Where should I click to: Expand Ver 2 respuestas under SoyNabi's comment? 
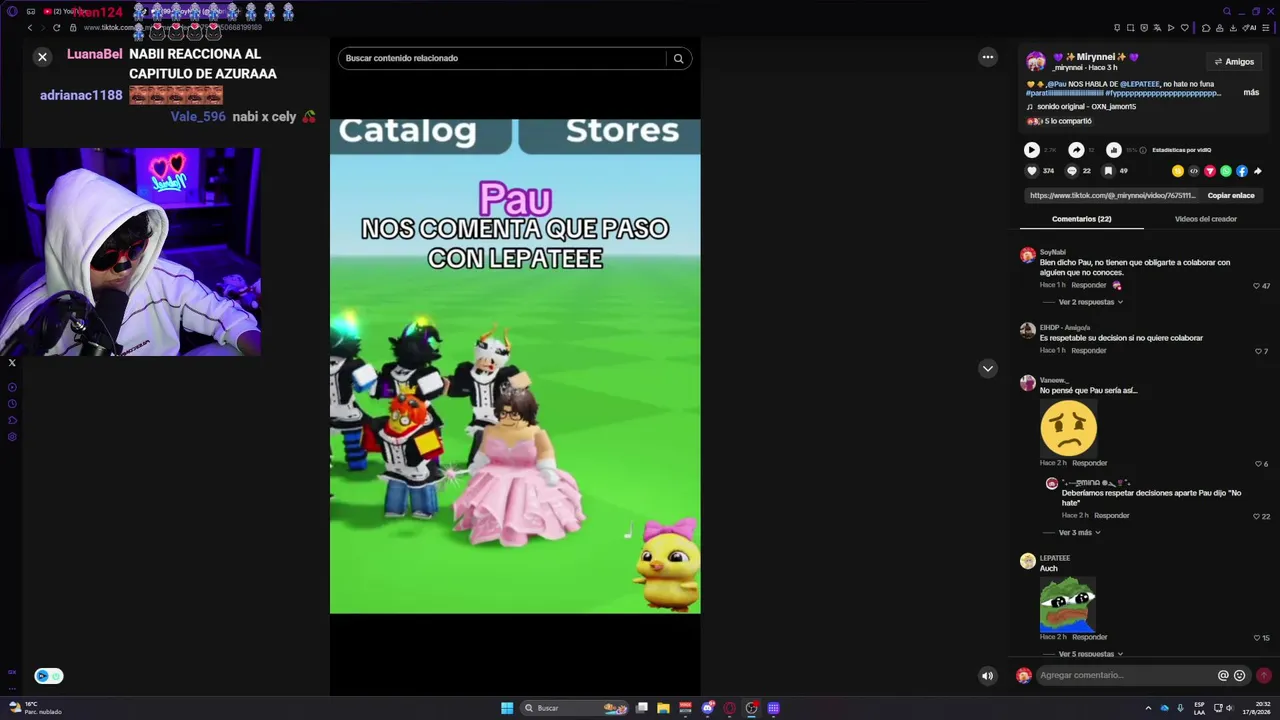point(1090,302)
